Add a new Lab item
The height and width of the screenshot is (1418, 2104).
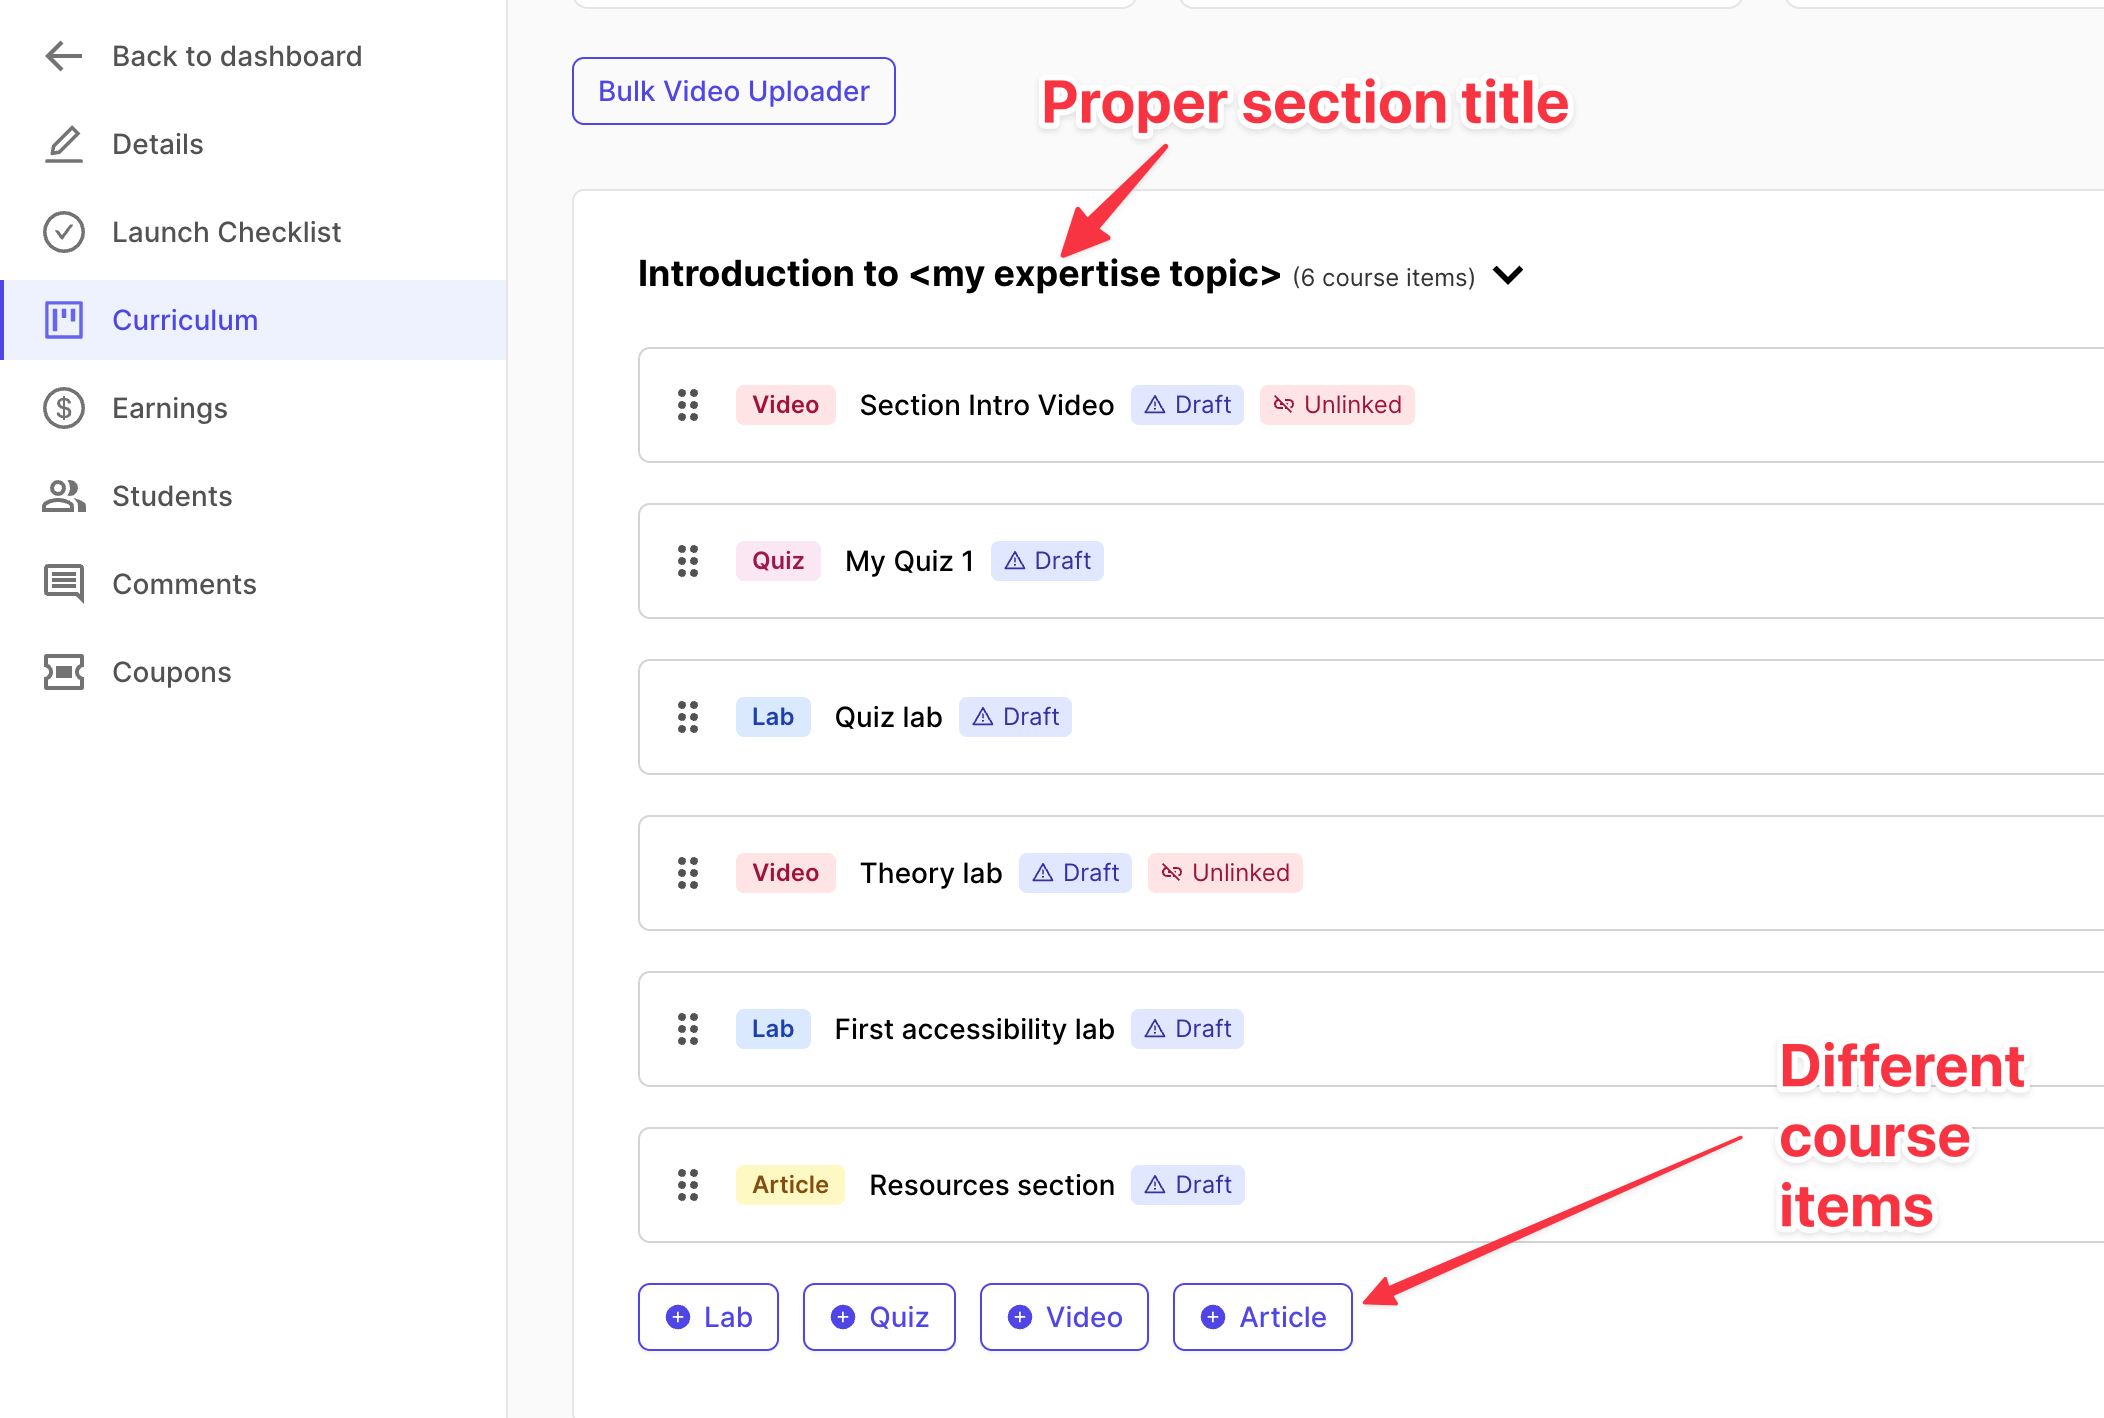[708, 1317]
